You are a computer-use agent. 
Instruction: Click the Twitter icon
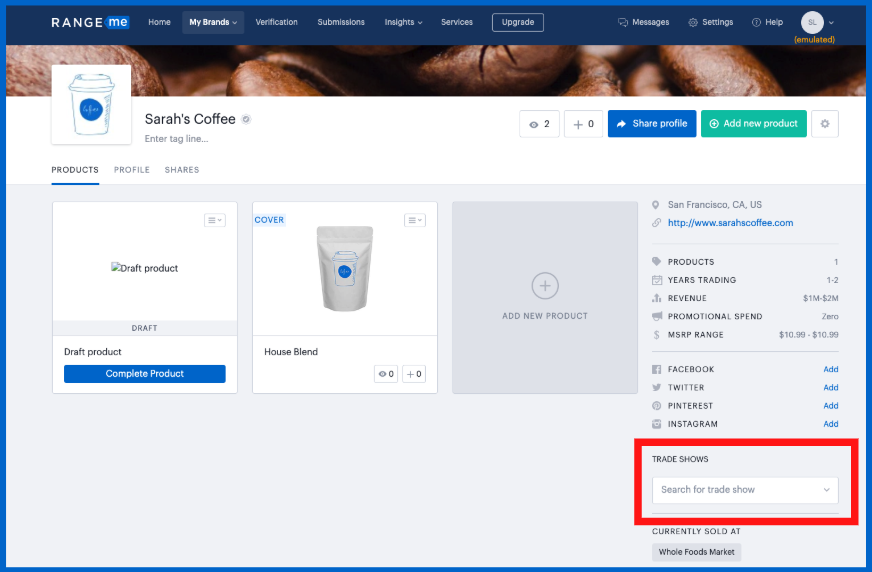(x=657, y=387)
